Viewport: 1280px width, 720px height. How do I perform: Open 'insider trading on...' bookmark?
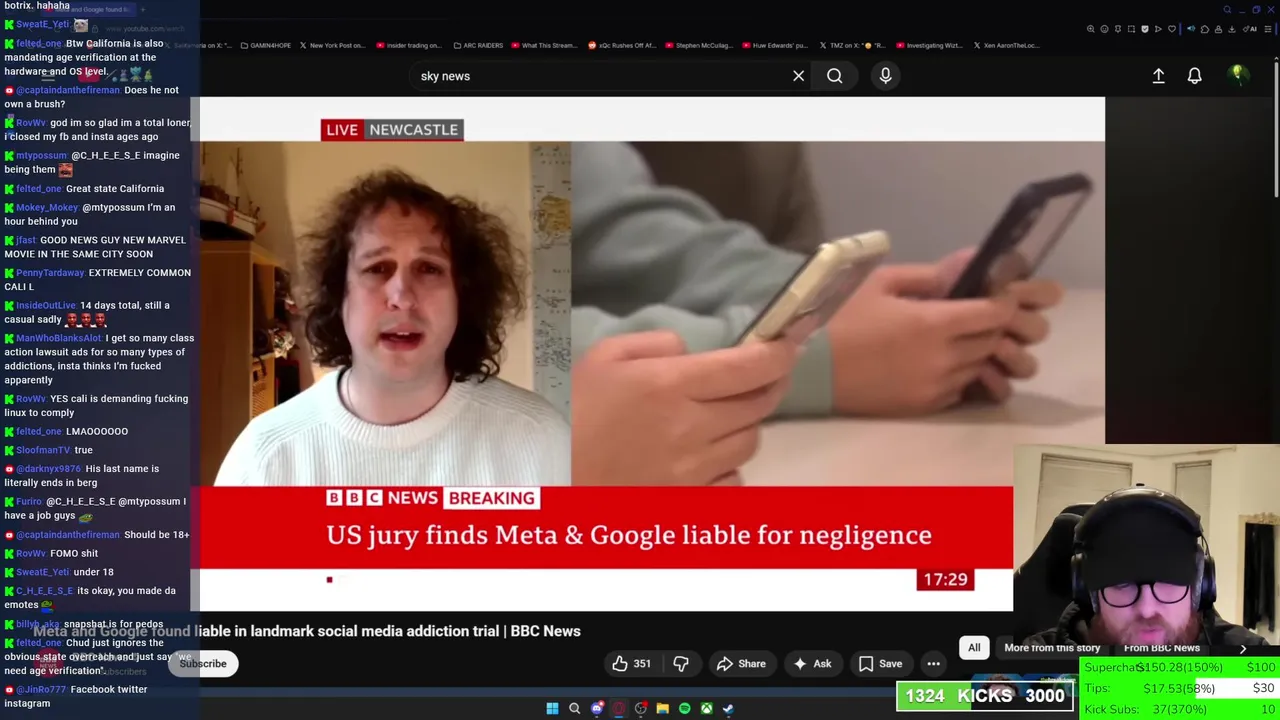(x=409, y=45)
